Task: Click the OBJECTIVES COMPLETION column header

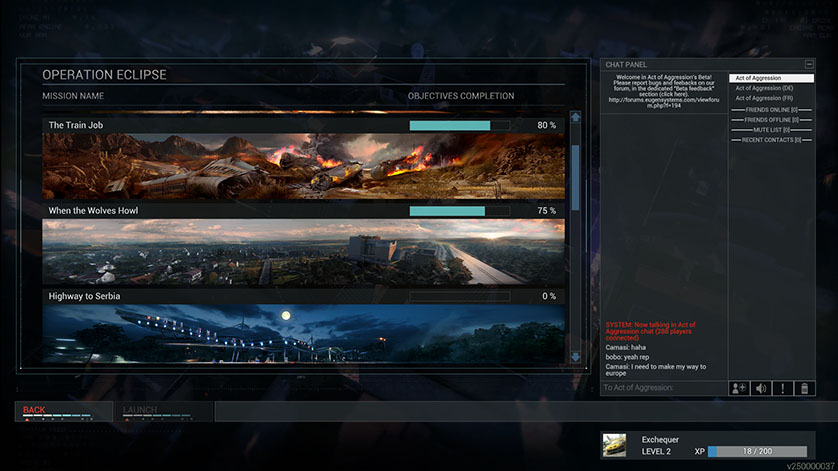Action: [x=461, y=96]
